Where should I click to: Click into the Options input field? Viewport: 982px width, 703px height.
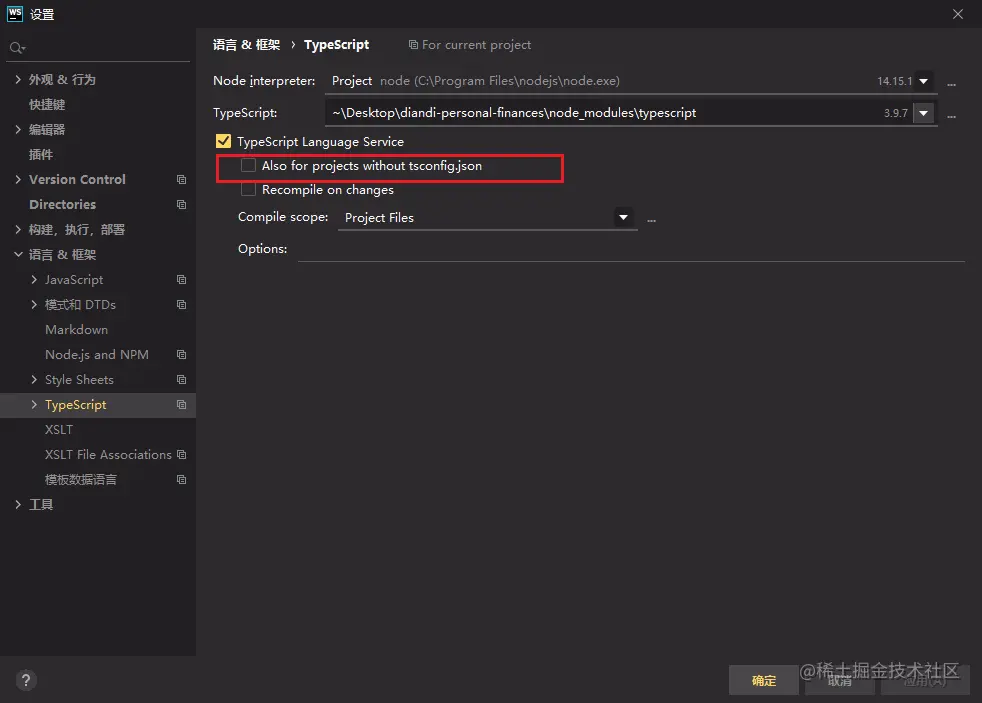(631, 249)
